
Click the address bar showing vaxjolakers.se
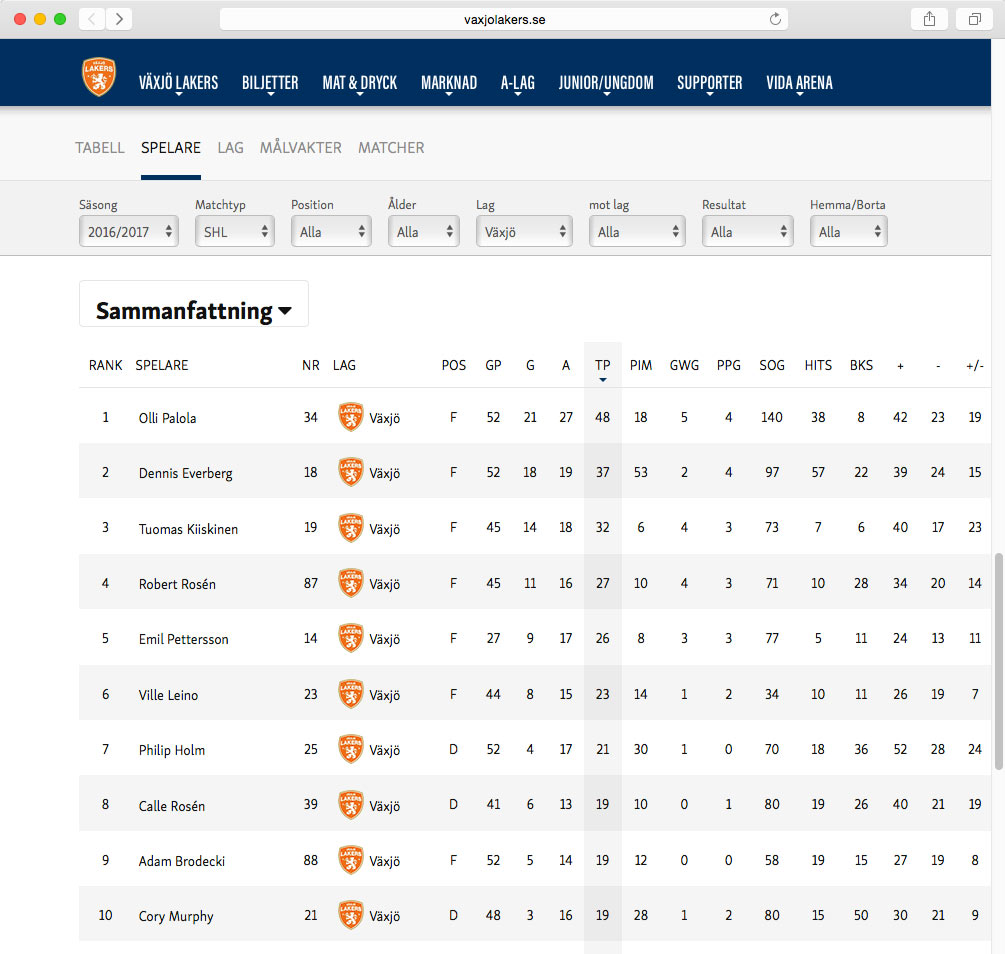point(504,19)
